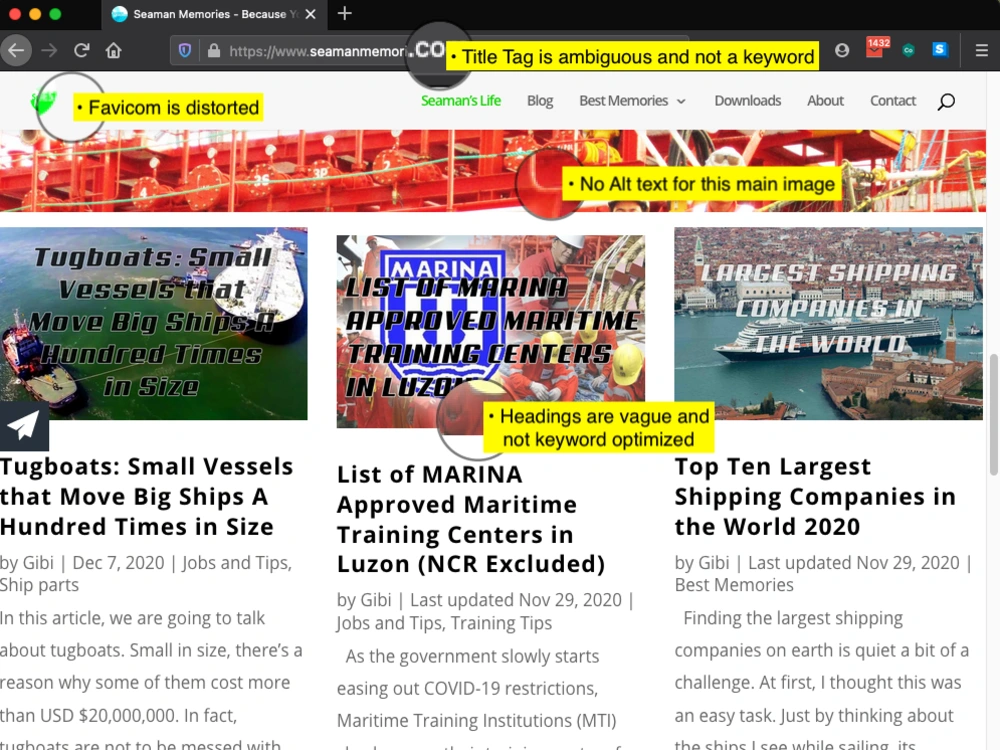
Task: Open the Largest Shipping Companies thumbnail image
Action: click(828, 323)
